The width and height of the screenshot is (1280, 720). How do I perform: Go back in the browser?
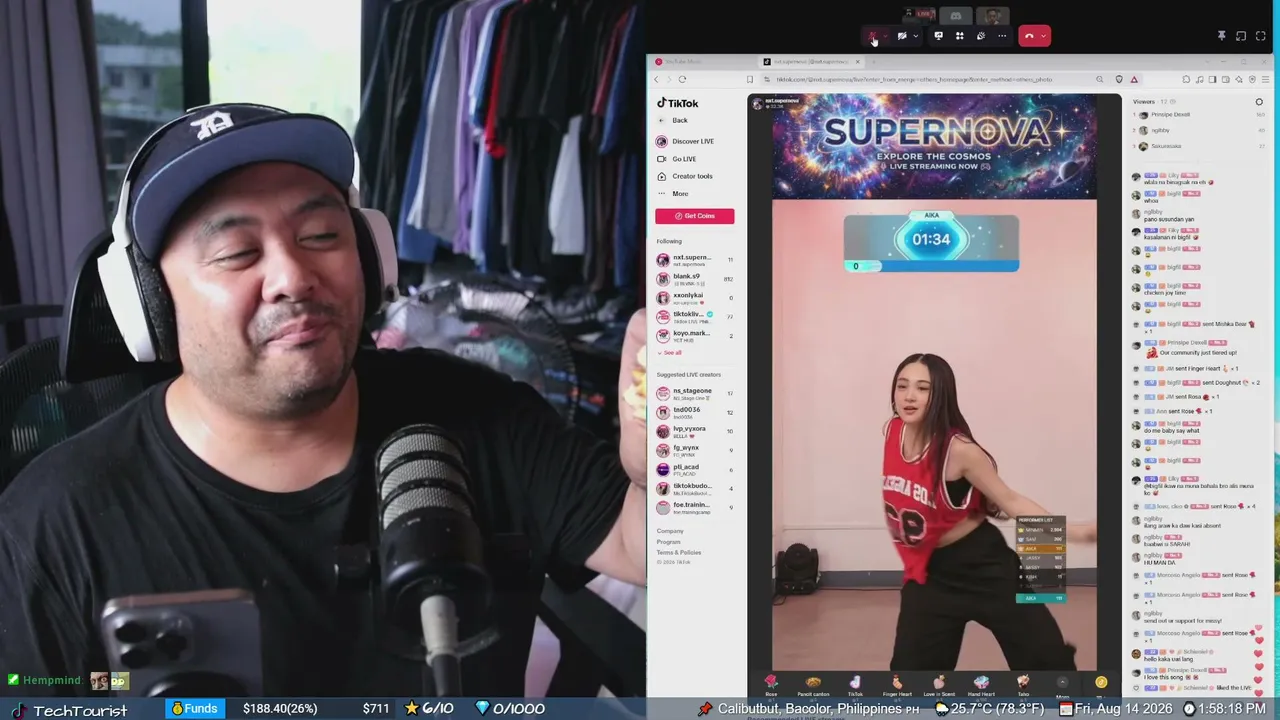[x=657, y=79]
